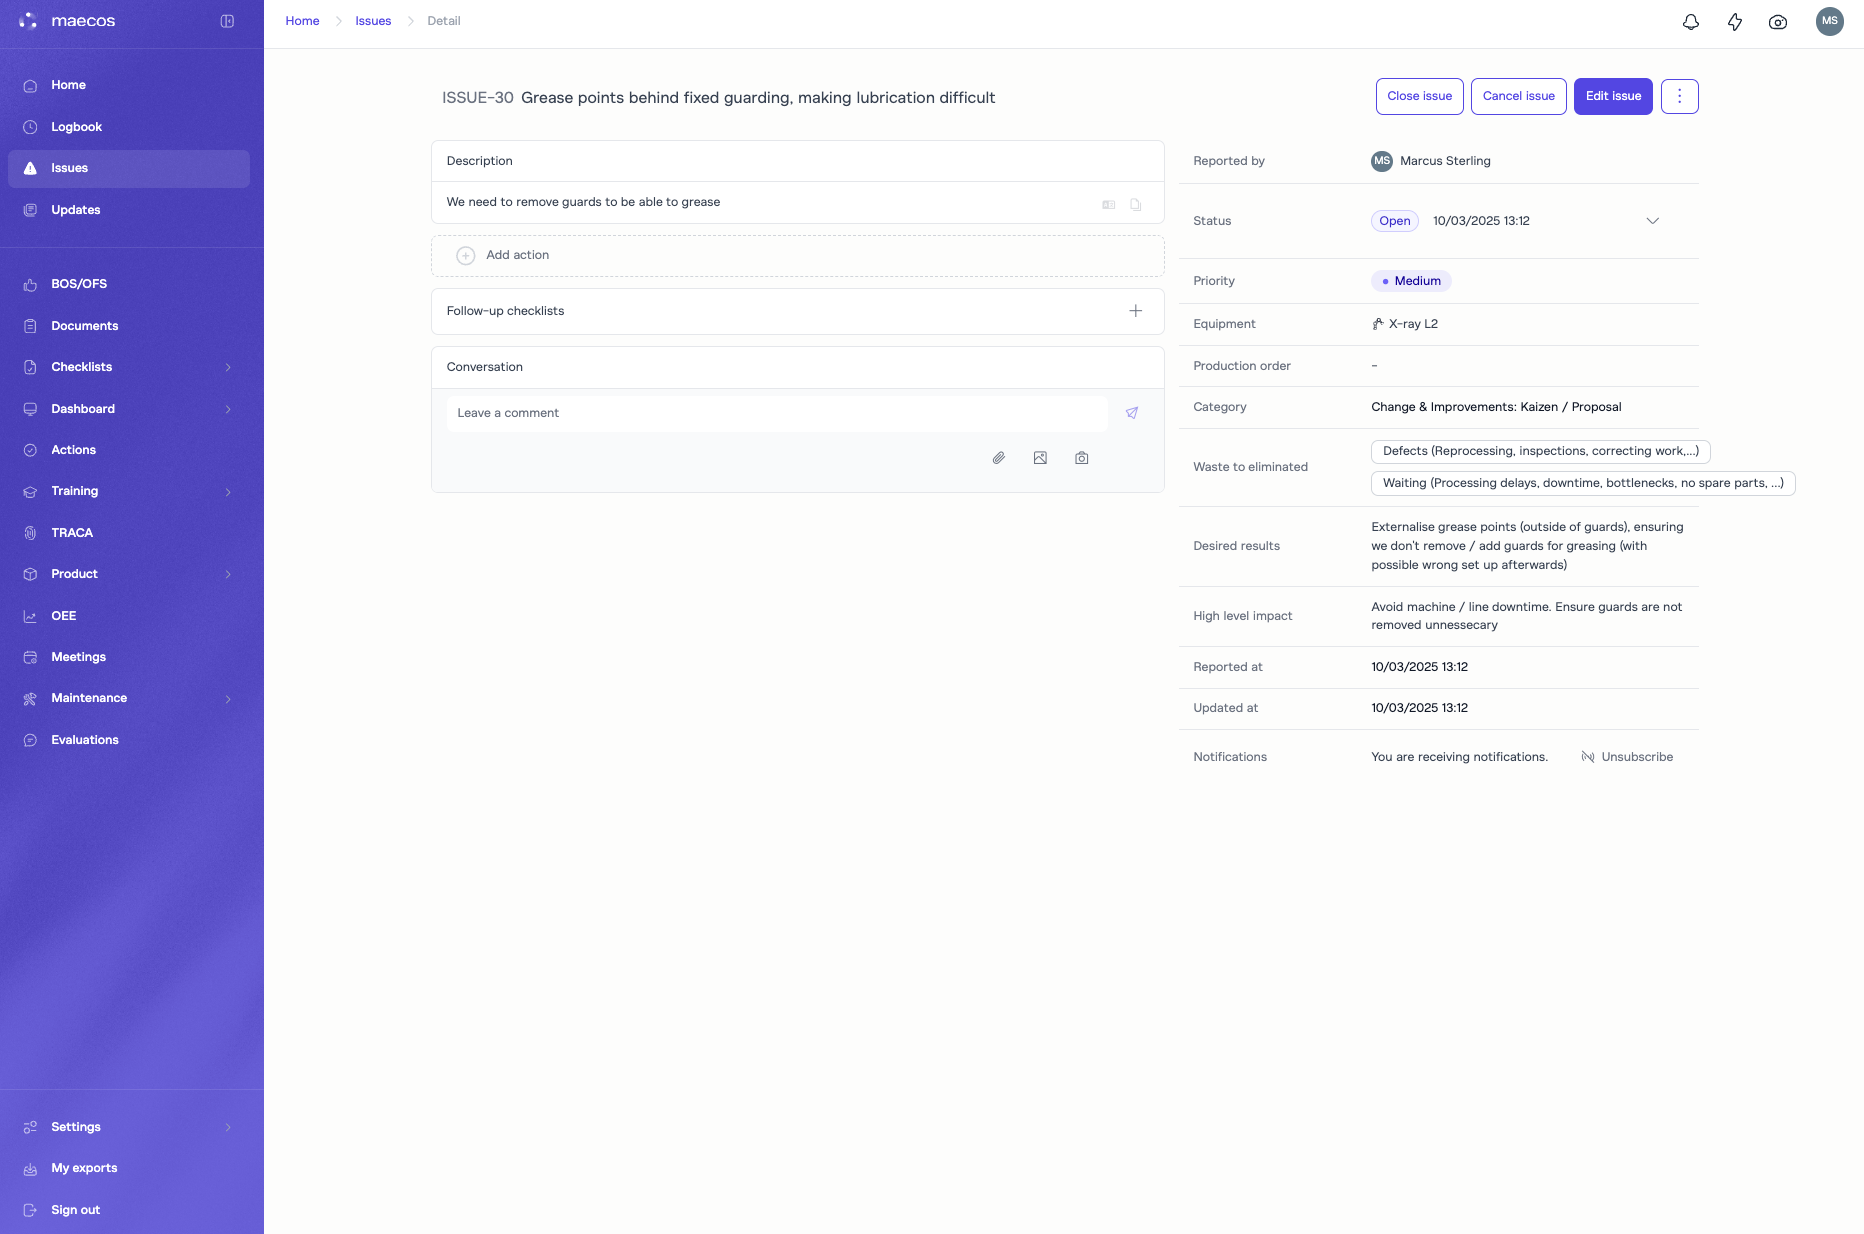The width and height of the screenshot is (1864, 1234).
Task: Take photo with conversation camera icon
Action: click(x=1082, y=458)
